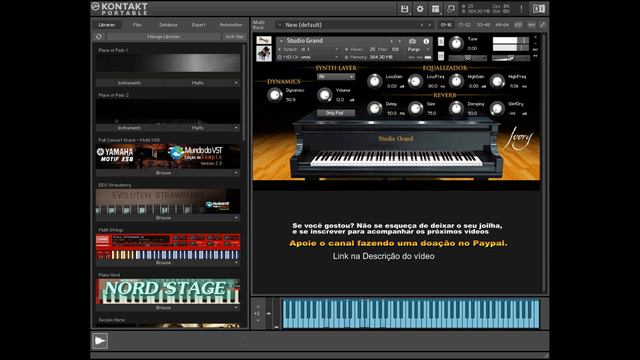This screenshot has height=360, width=640.
Task: Click Browse under Yamaha Motif XS8
Action: point(164,173)
